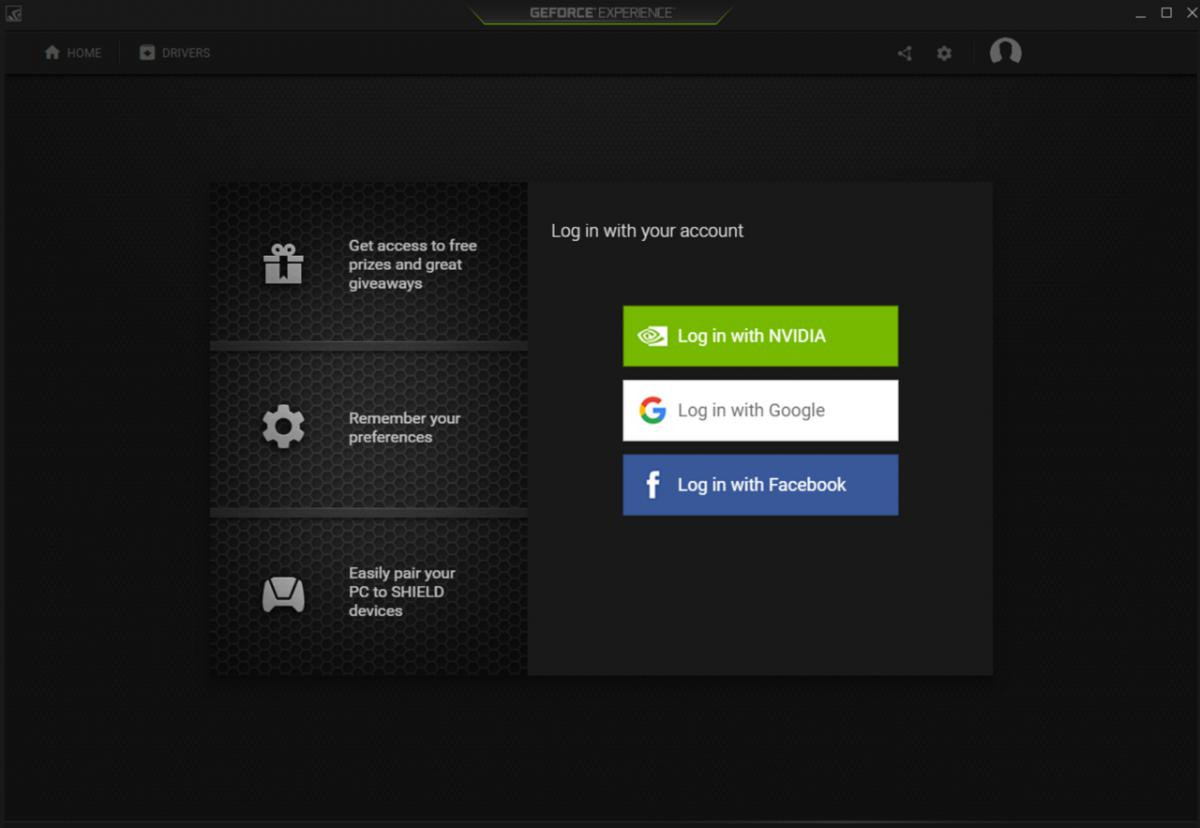The image size is (1200, 828).
Task: Open settings via top-right gear icon
Action: tap(944, 54)
